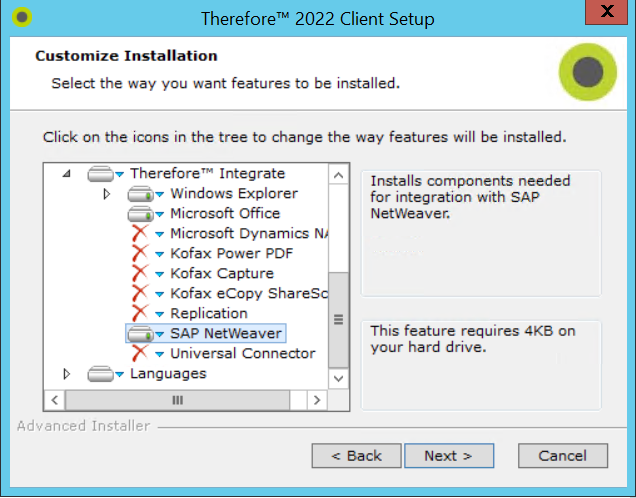636x498 pixels.
Task: Select the SAP NetWeaver feature label
Action: (225, 334)
